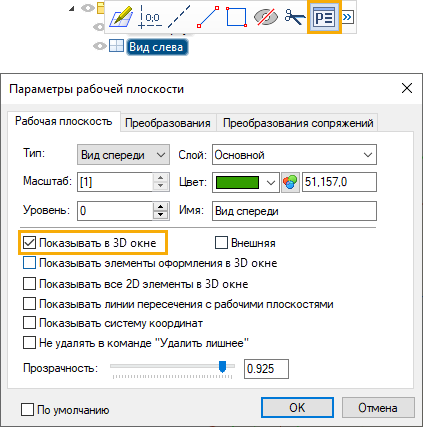Open the workplane parameters P icon
The image size is (423, 427).
click(324, 17)
